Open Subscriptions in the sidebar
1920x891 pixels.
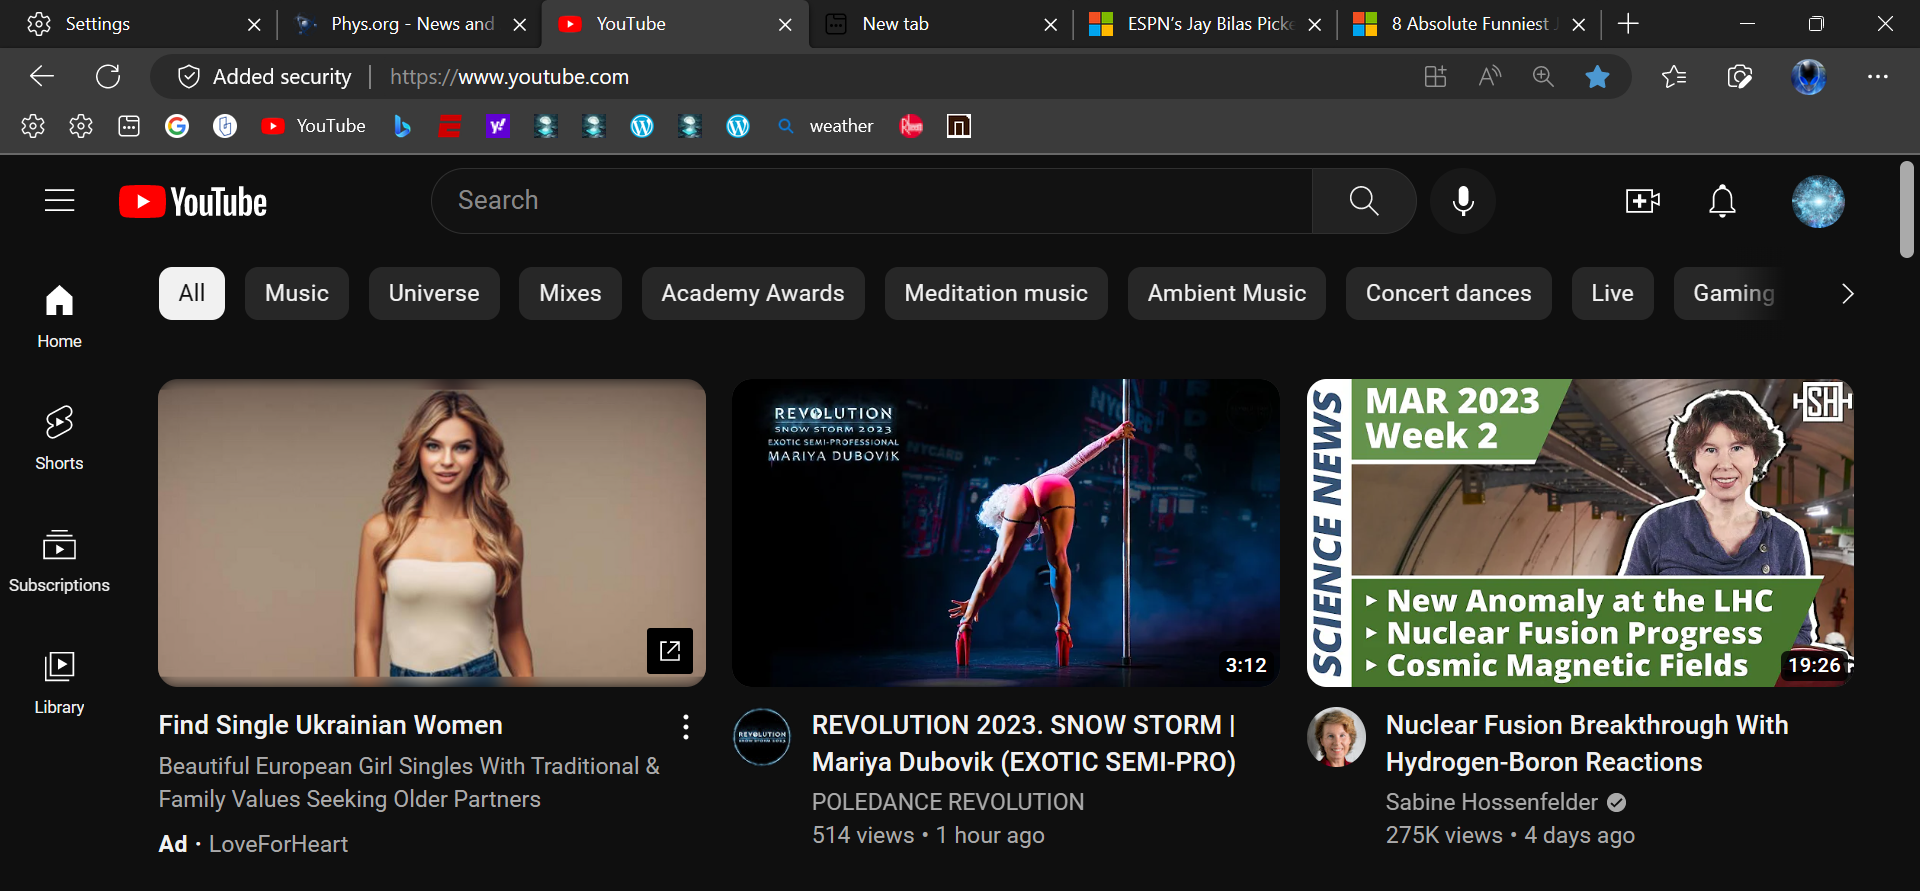pos(59,560)
